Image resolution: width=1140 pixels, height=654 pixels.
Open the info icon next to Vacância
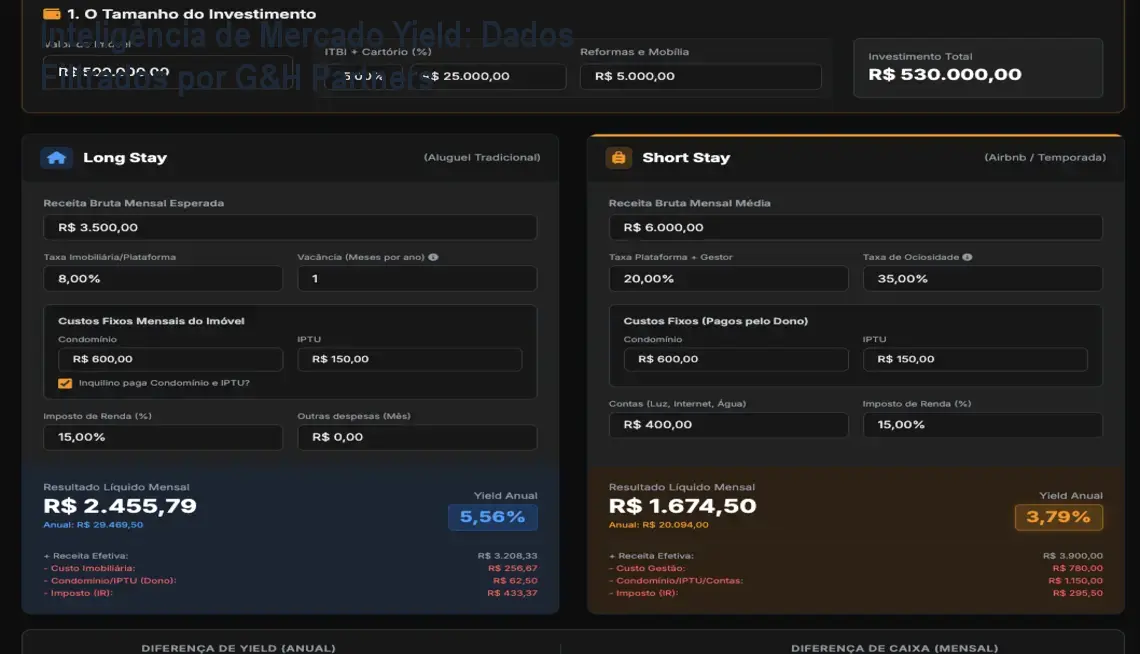(x=433, y=257)
